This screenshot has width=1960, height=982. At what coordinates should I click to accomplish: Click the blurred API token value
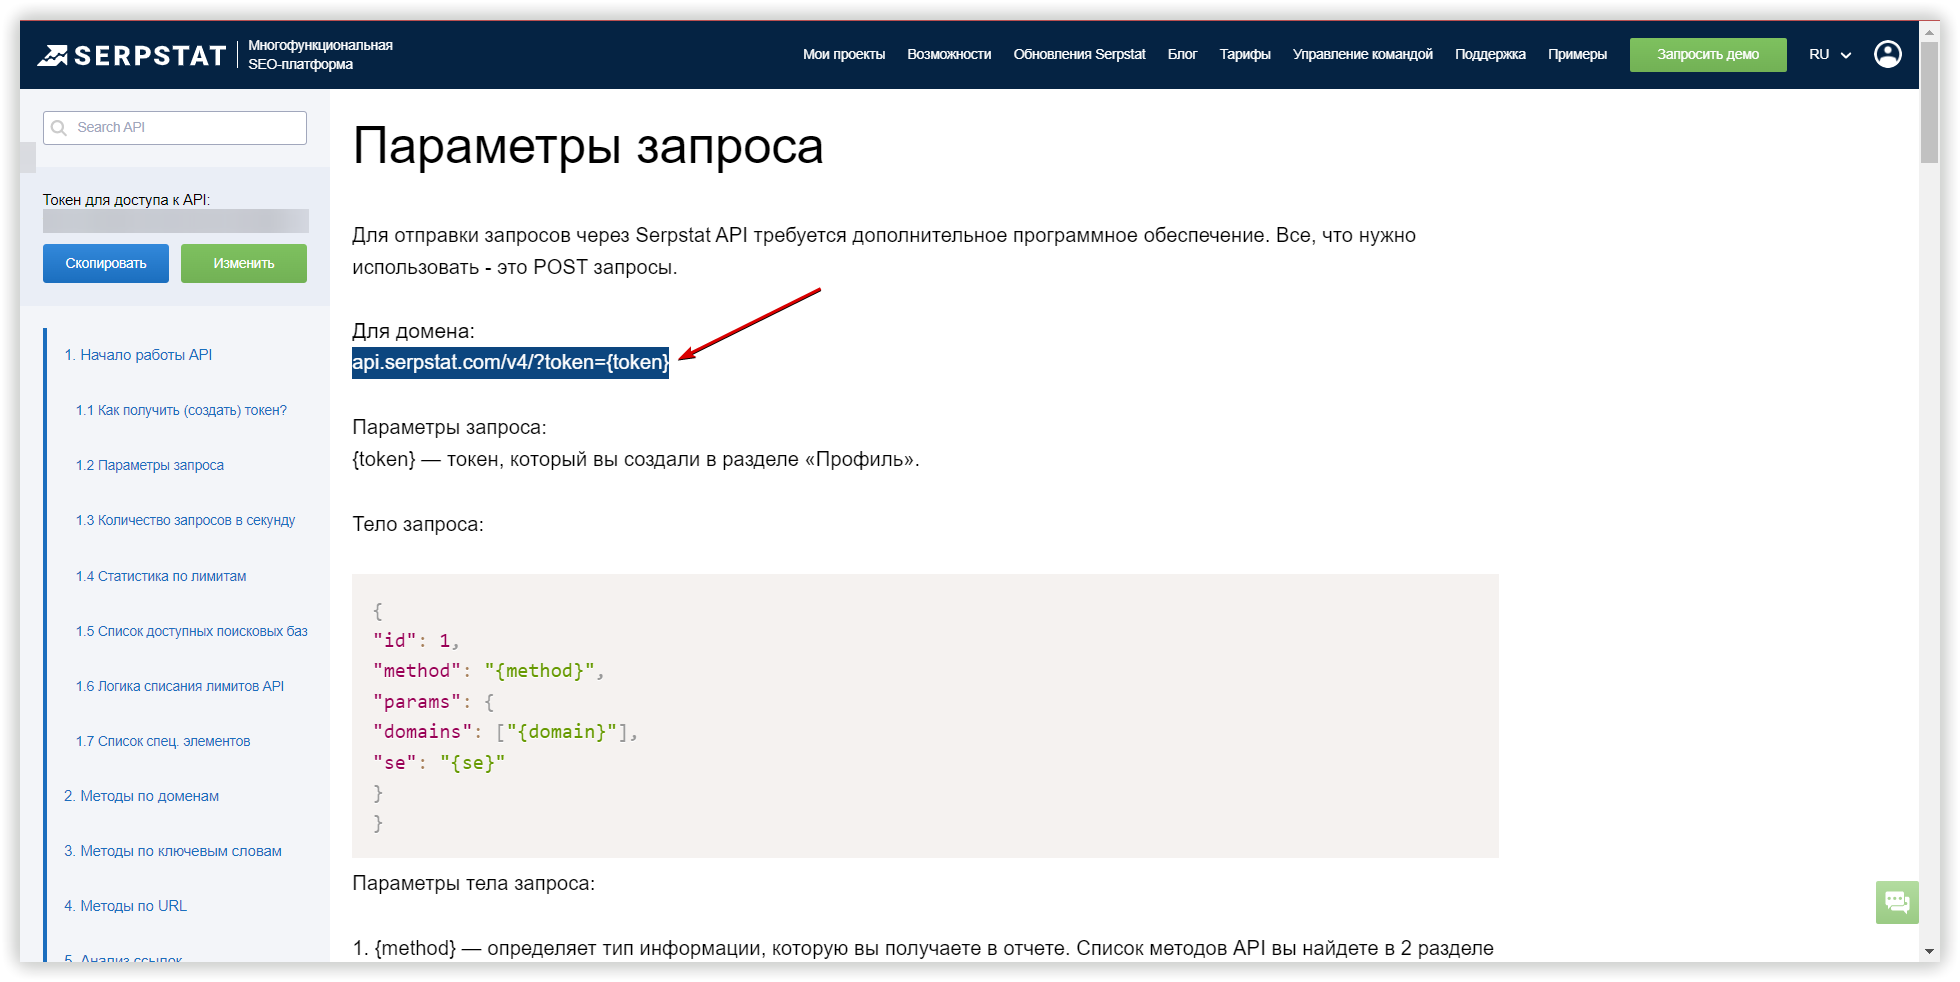[175, 221]
